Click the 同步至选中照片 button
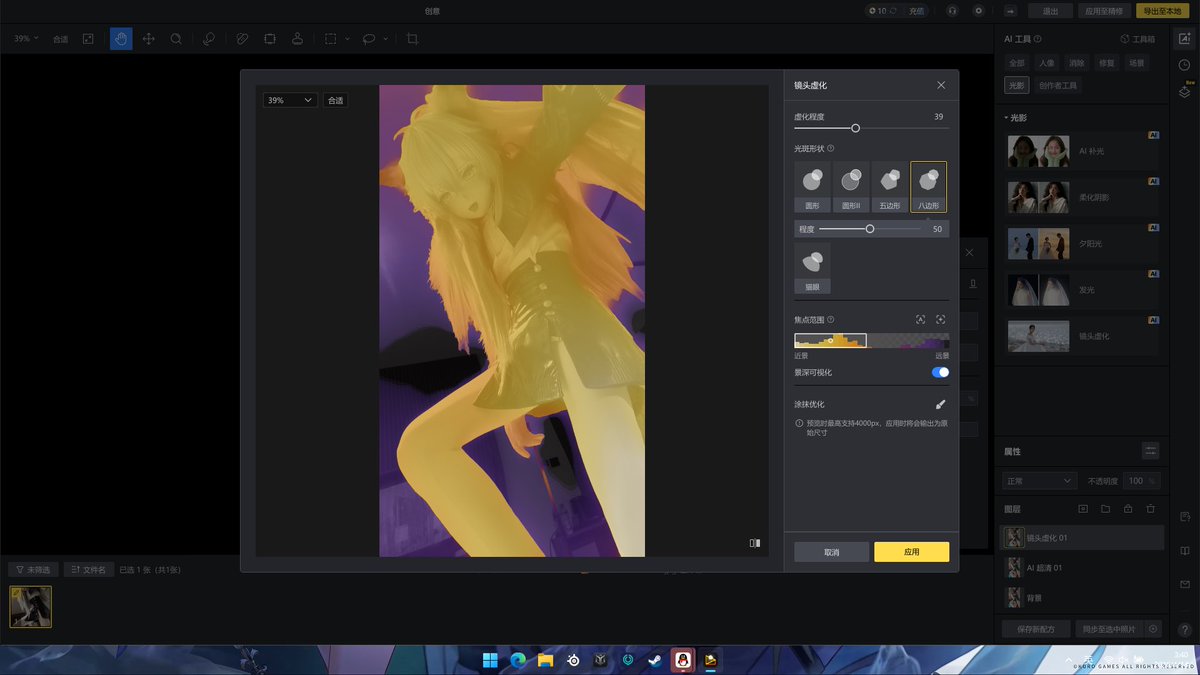The width and height of the screenshot is (1200, 675). coord(1109,629)
